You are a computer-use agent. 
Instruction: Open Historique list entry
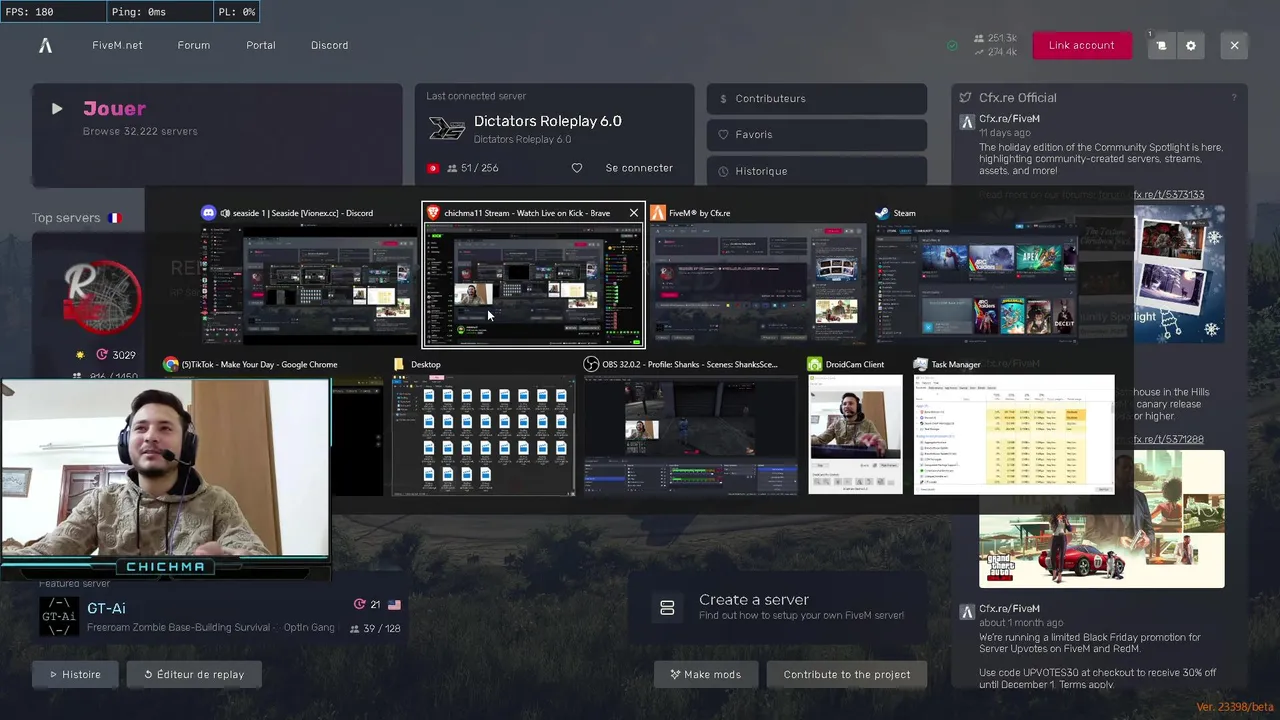point(817,171)
